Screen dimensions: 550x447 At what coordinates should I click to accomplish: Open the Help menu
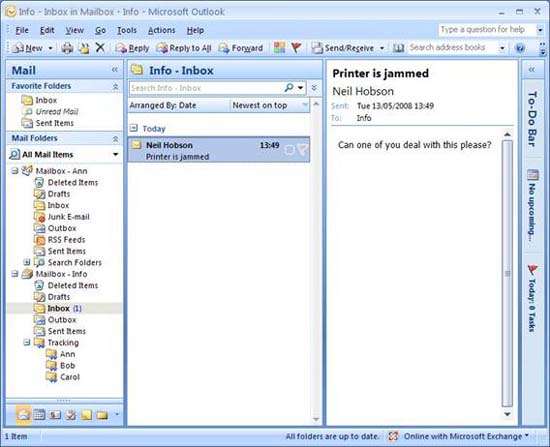pyautogui.click(x=195, y=31)
